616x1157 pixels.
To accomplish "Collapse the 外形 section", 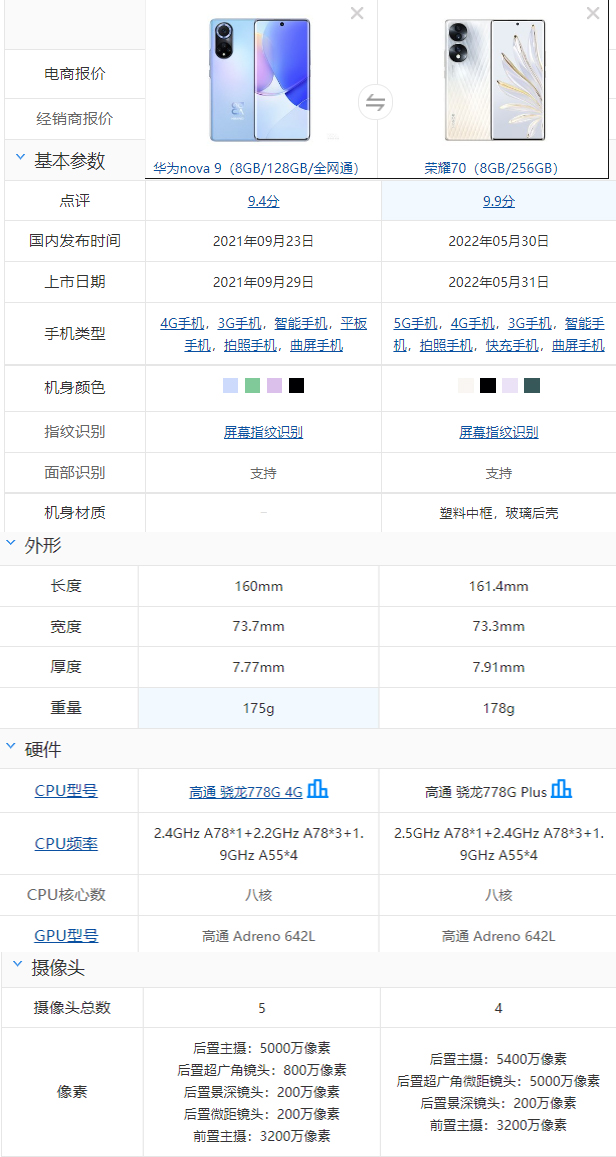I will (11, 542).
